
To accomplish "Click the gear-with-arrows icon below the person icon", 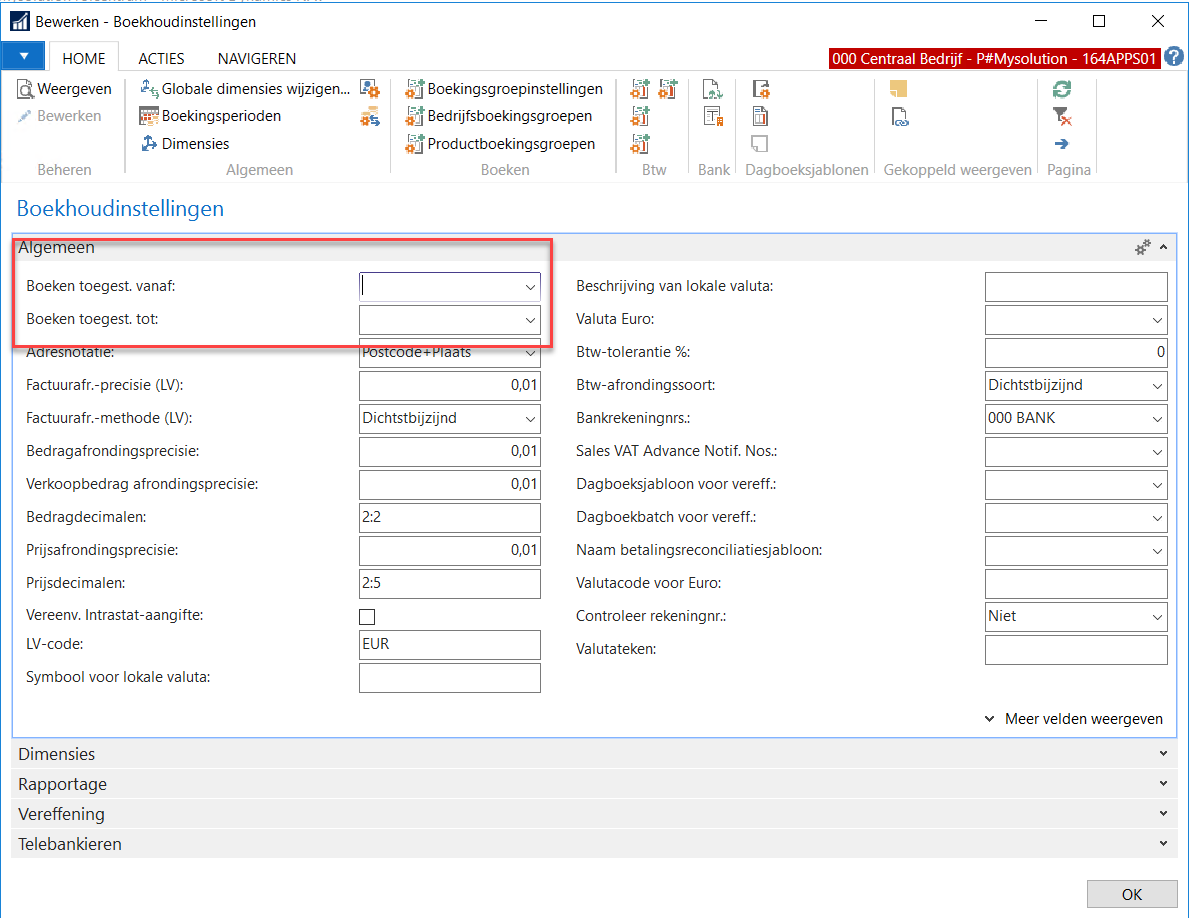I will coord(370,117).
